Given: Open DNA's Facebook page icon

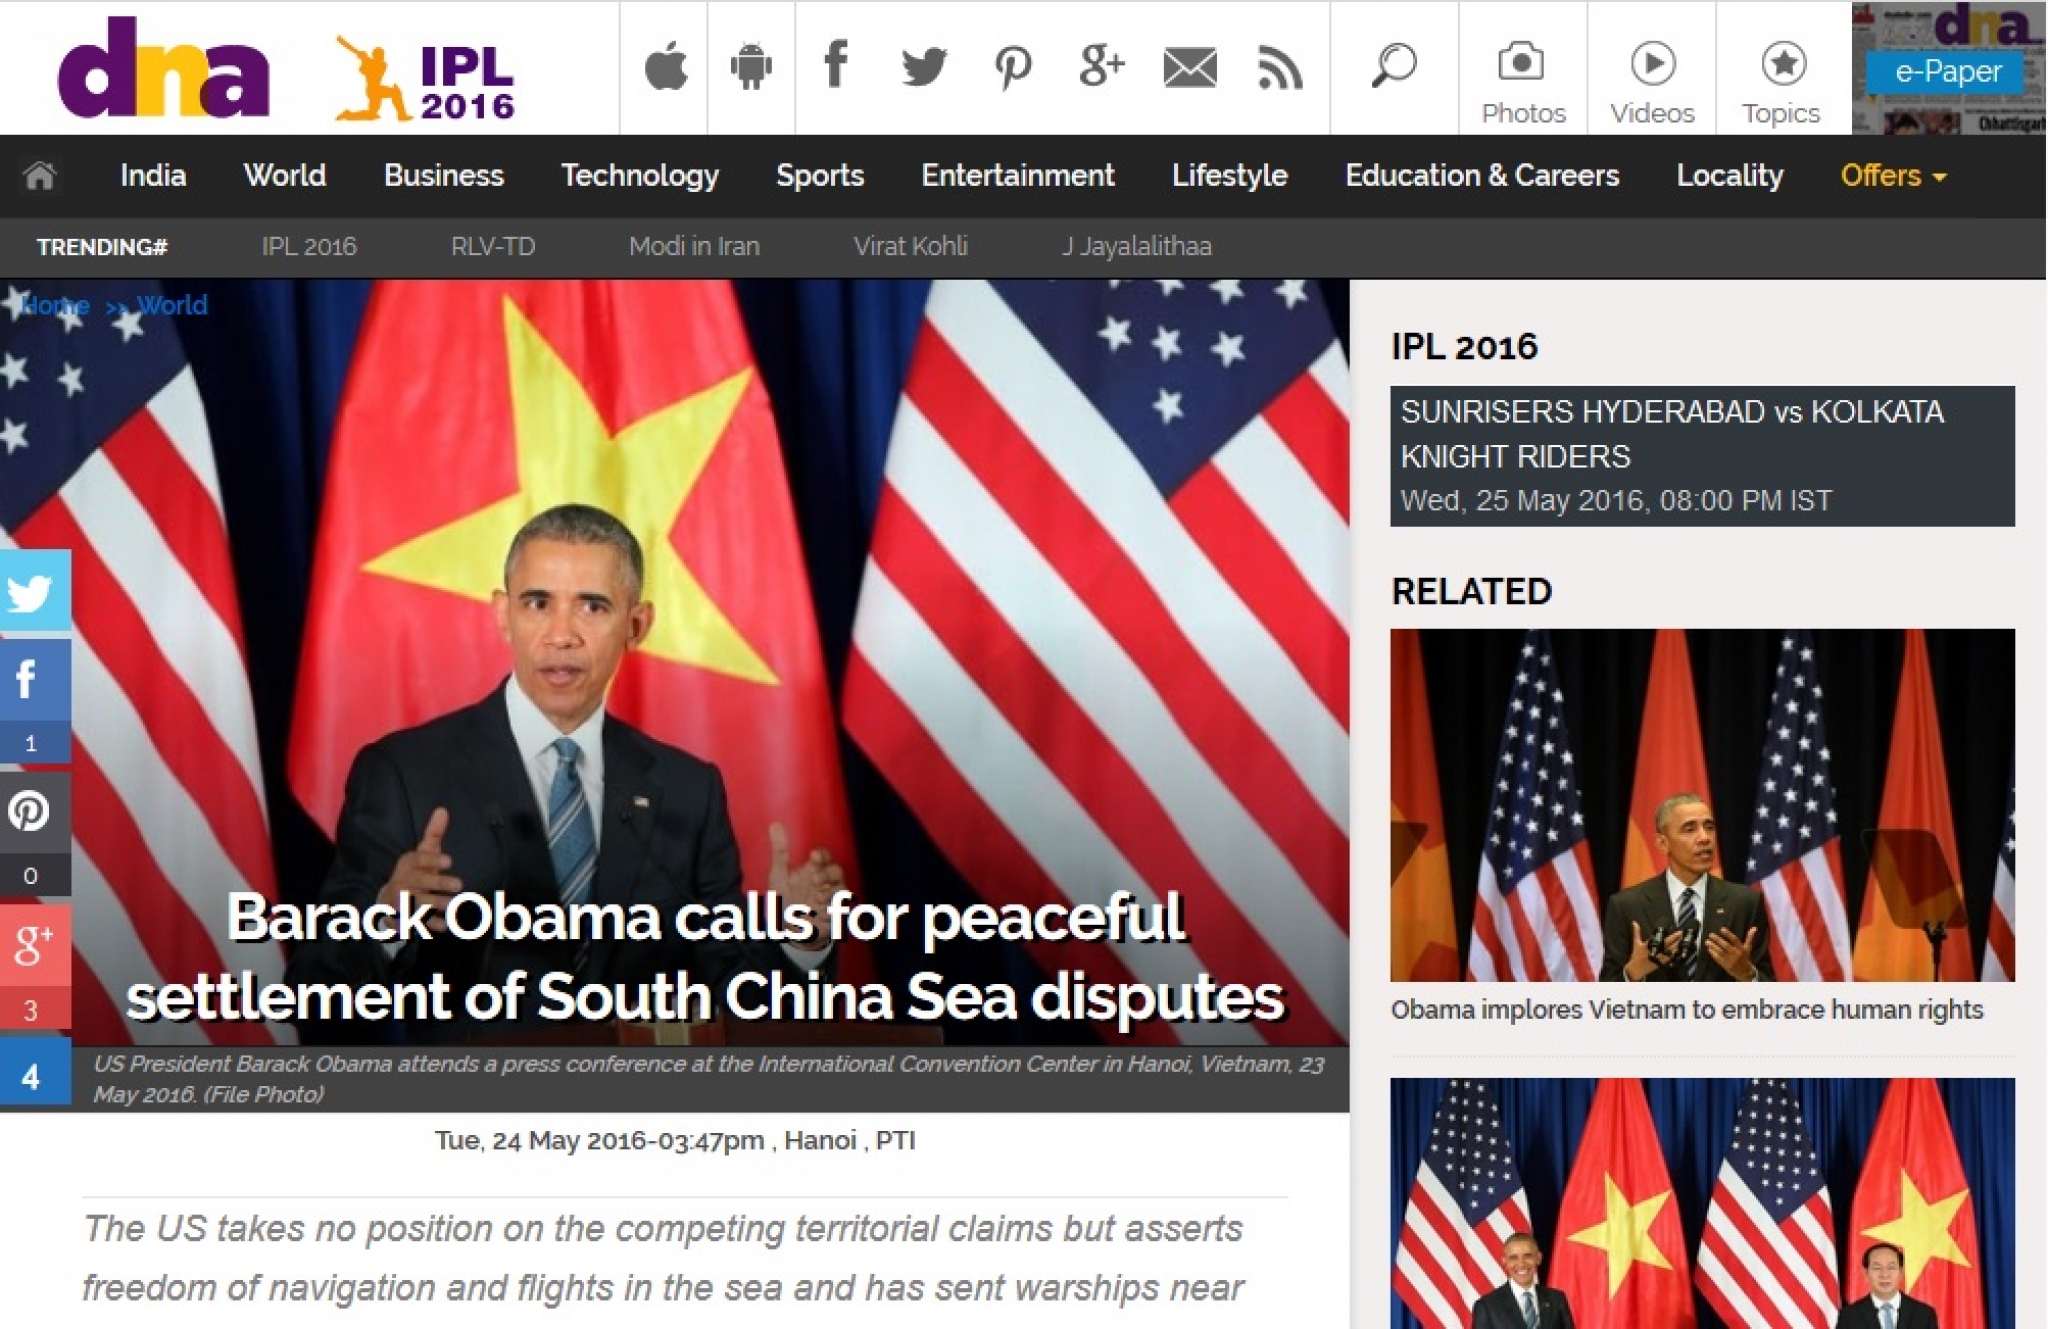Looking at the screenshot, I should 836,63.
